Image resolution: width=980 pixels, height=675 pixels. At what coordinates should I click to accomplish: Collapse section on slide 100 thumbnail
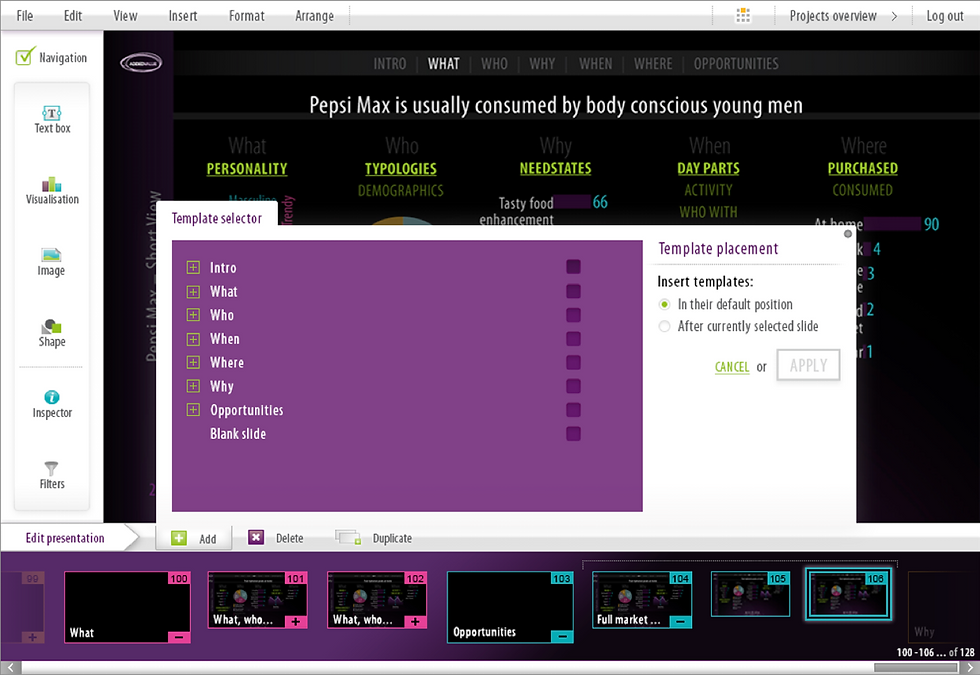pos(179,637)
